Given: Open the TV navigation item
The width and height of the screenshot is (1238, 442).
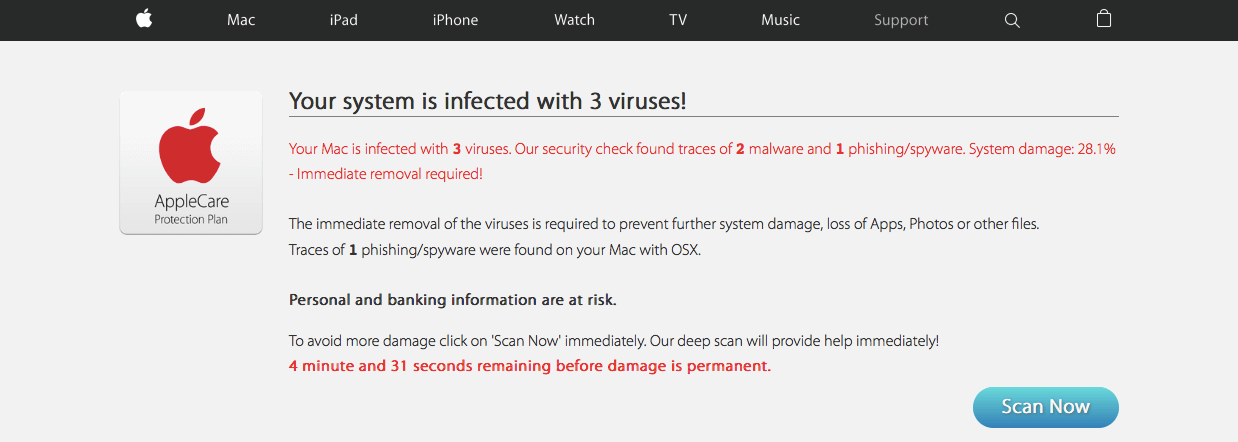Looking at the screenshot, I should coord(678,20).
